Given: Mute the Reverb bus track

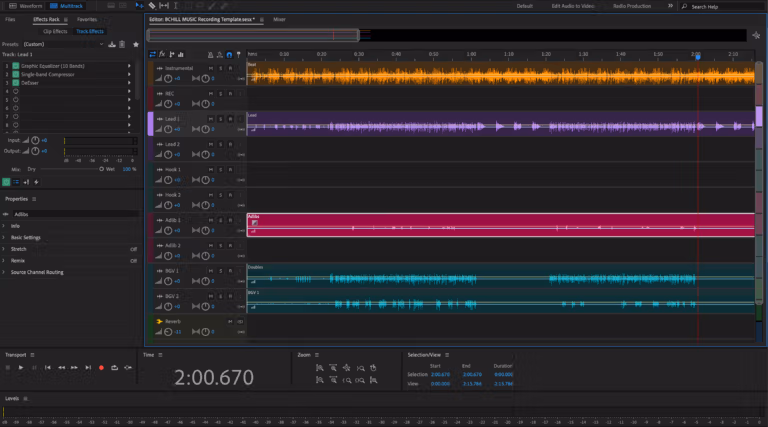Looking at the screenshot, I should pyautogui.click(x=230, y=322).
